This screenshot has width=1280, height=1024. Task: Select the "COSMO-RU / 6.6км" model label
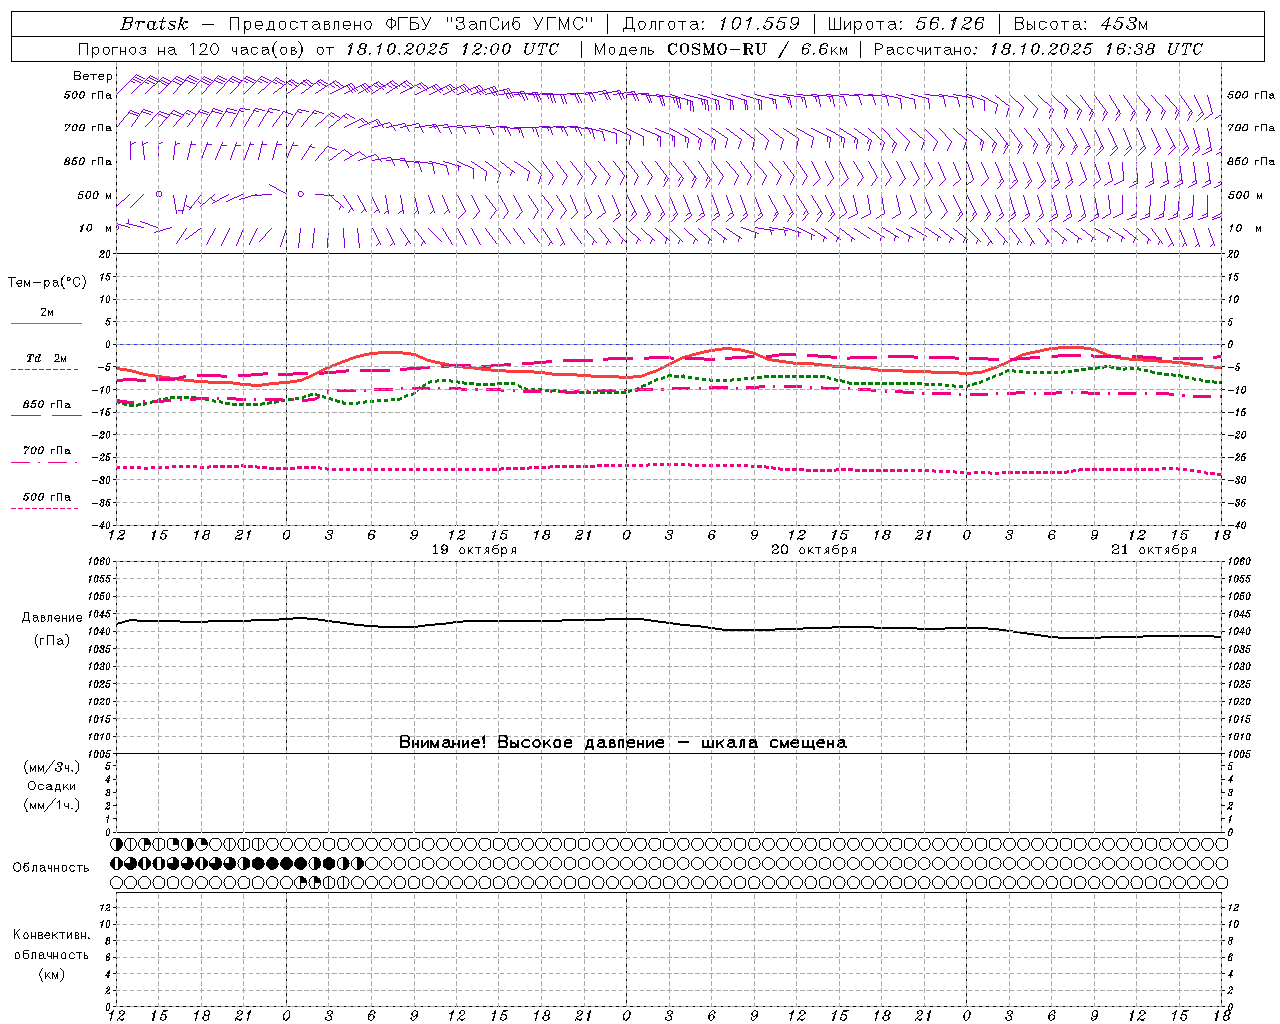(x=758, y=49)
